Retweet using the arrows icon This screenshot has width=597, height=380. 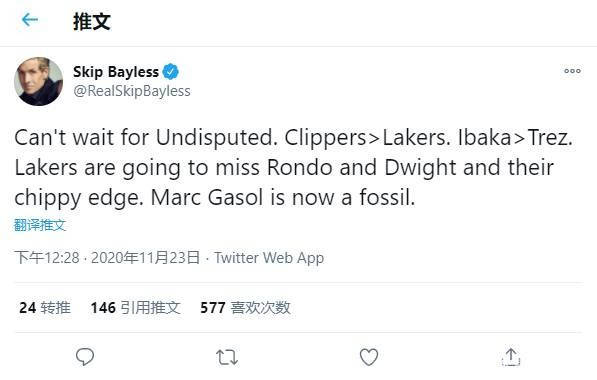pos(227,358)
